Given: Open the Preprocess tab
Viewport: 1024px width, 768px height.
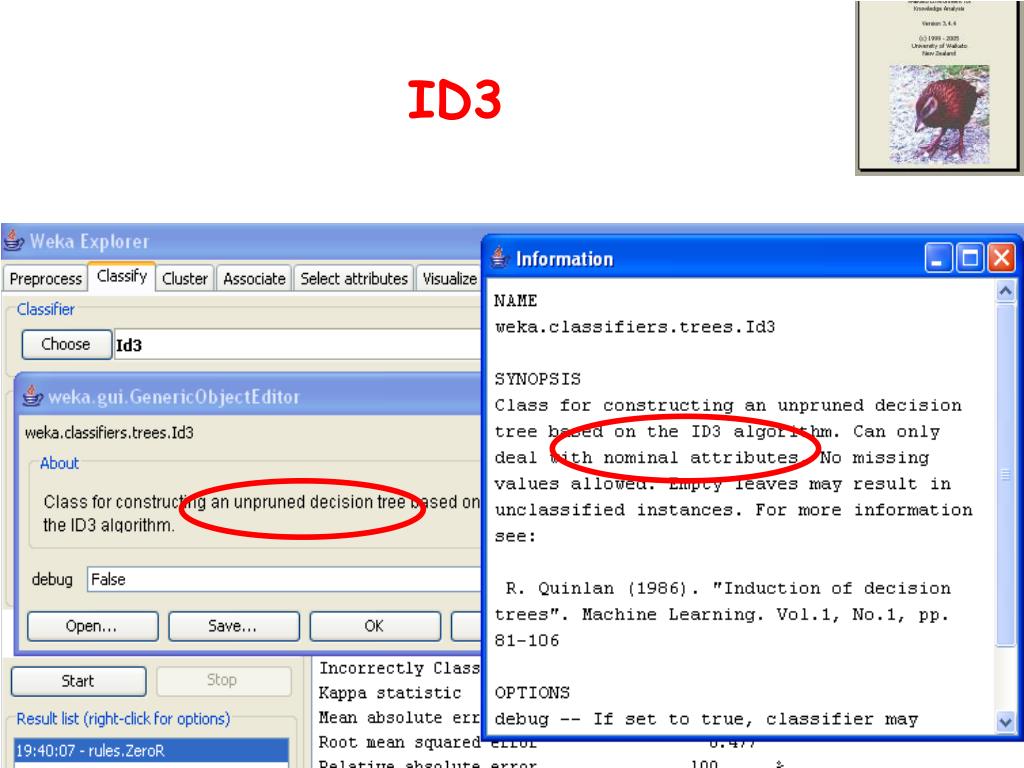Looking at the screenshot, I should tap(45, 279).
